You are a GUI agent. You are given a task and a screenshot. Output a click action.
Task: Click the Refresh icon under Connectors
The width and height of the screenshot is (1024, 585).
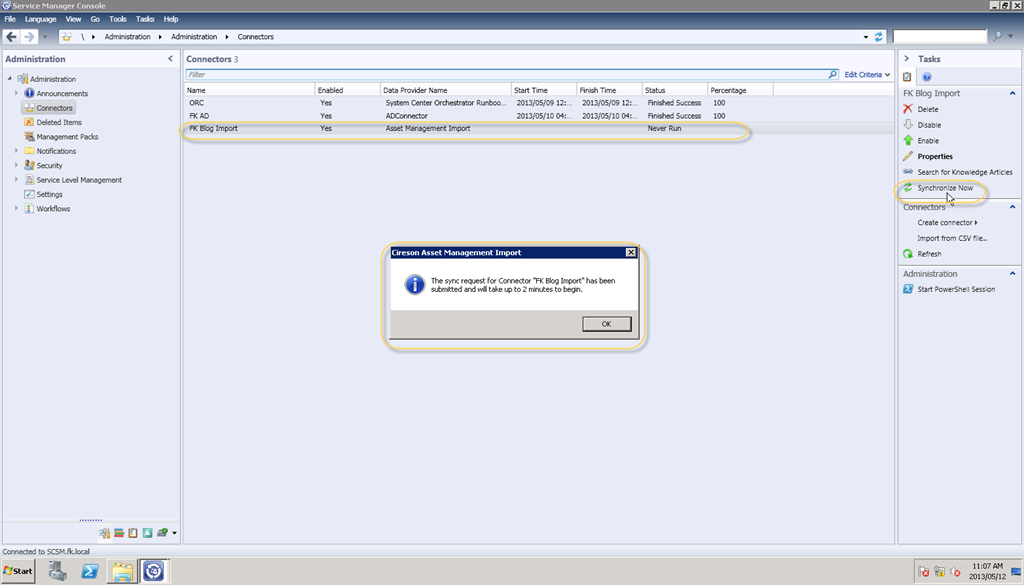(x=908, y=254)
